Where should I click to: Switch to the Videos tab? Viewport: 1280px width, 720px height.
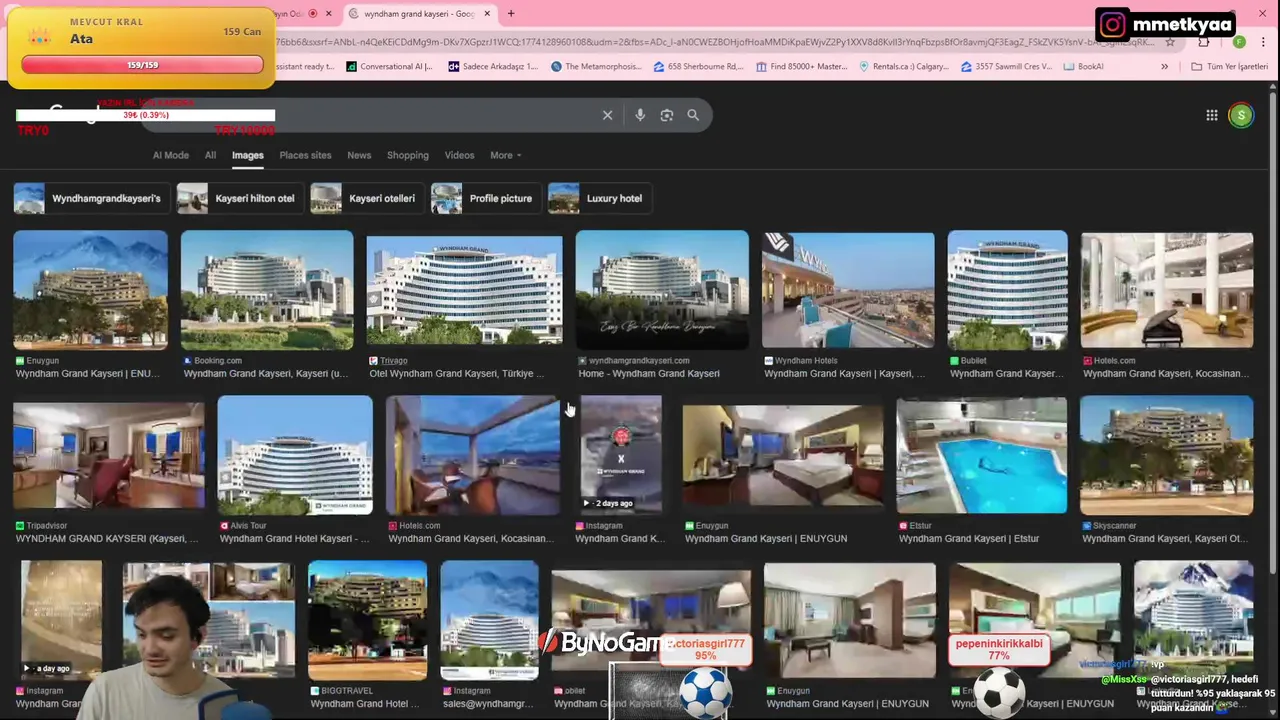coord(459,155)
